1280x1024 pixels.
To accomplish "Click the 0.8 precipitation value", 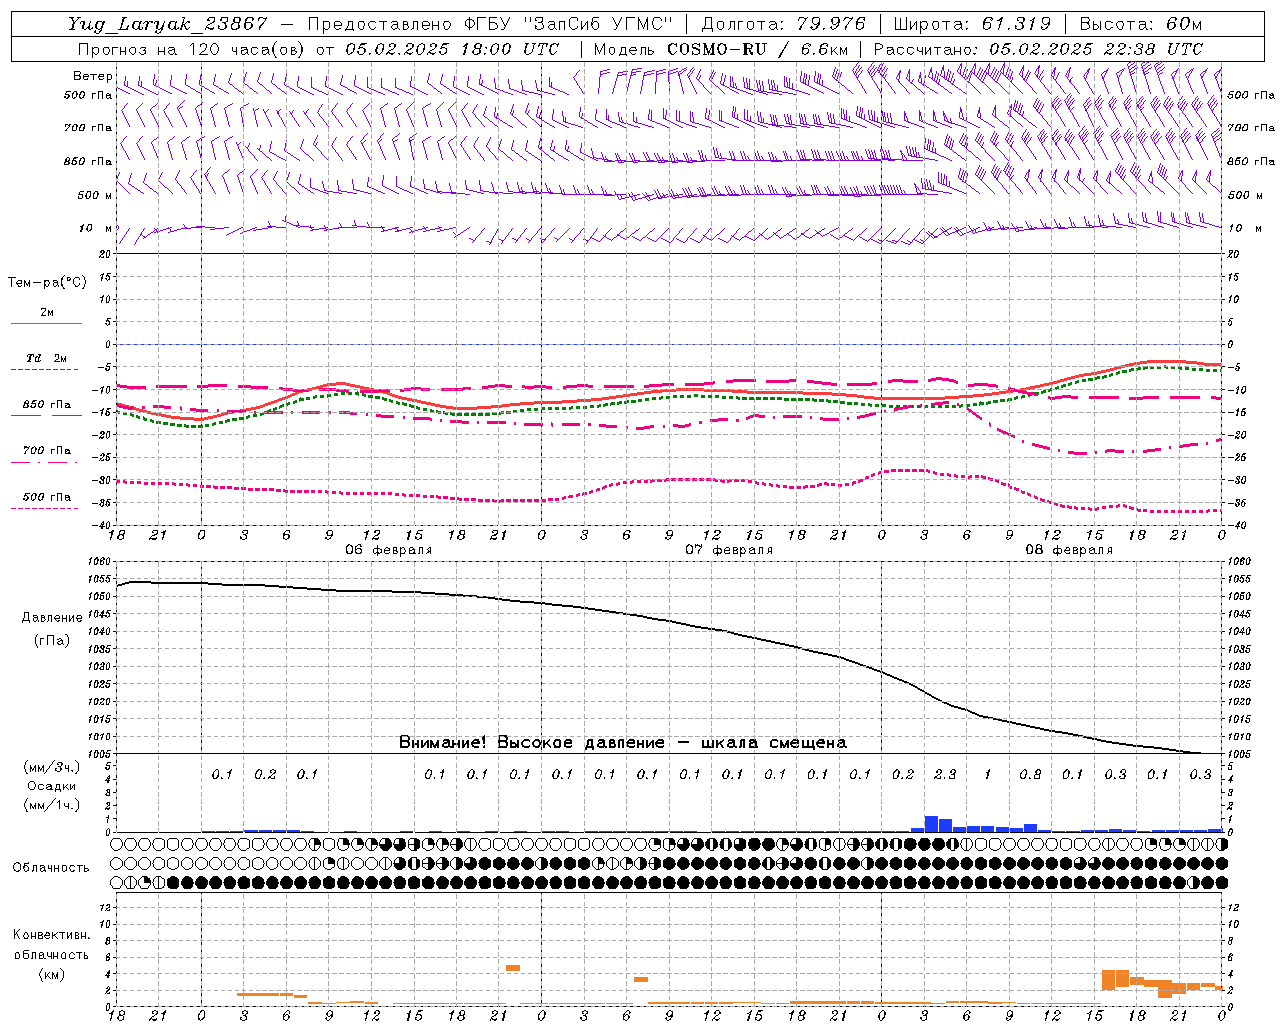I will (1030, 774).
